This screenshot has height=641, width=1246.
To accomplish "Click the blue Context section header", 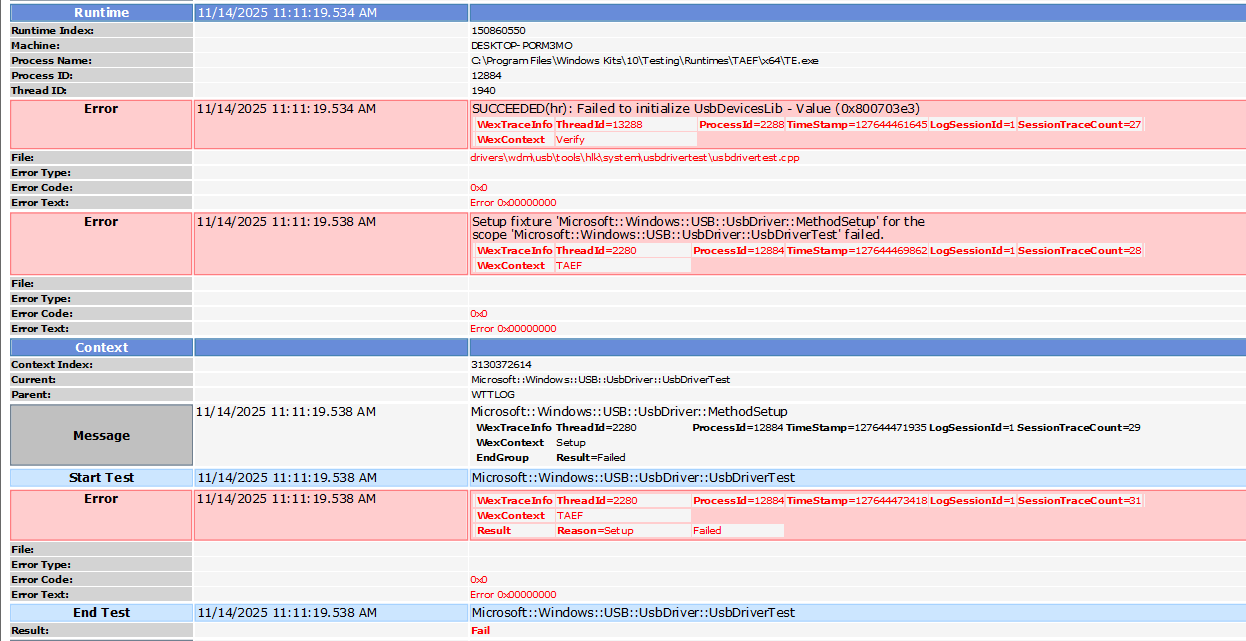I will click(x=101, y=348).
